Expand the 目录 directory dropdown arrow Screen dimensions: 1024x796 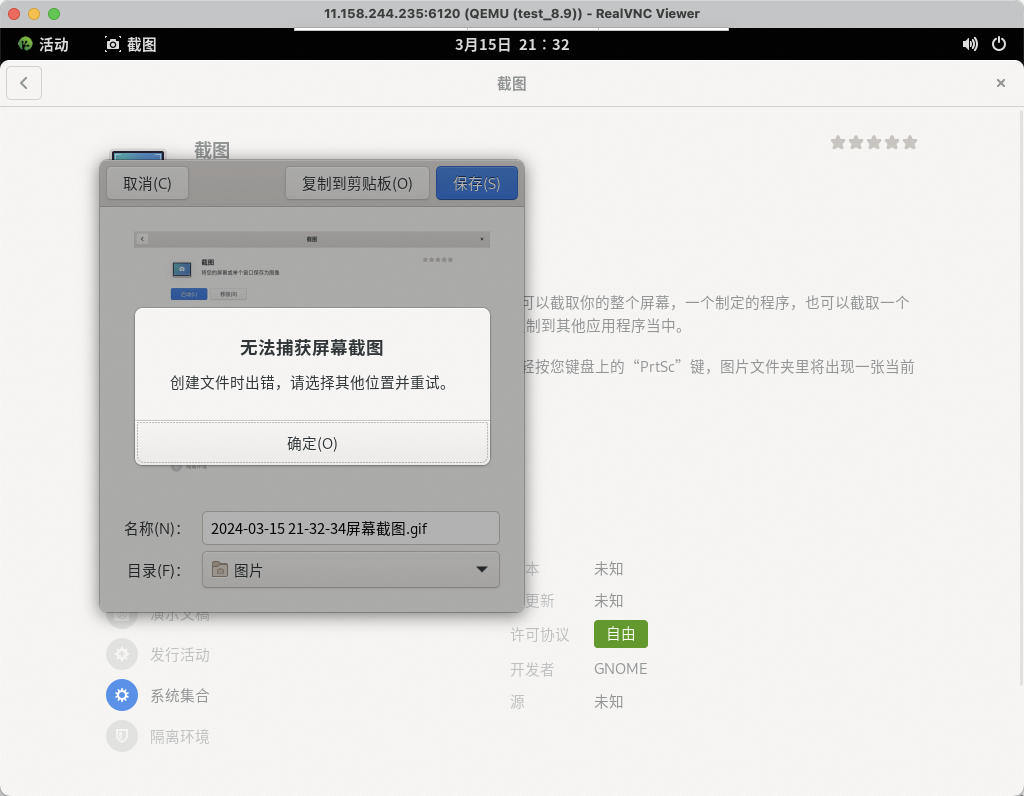click(482, 570)
